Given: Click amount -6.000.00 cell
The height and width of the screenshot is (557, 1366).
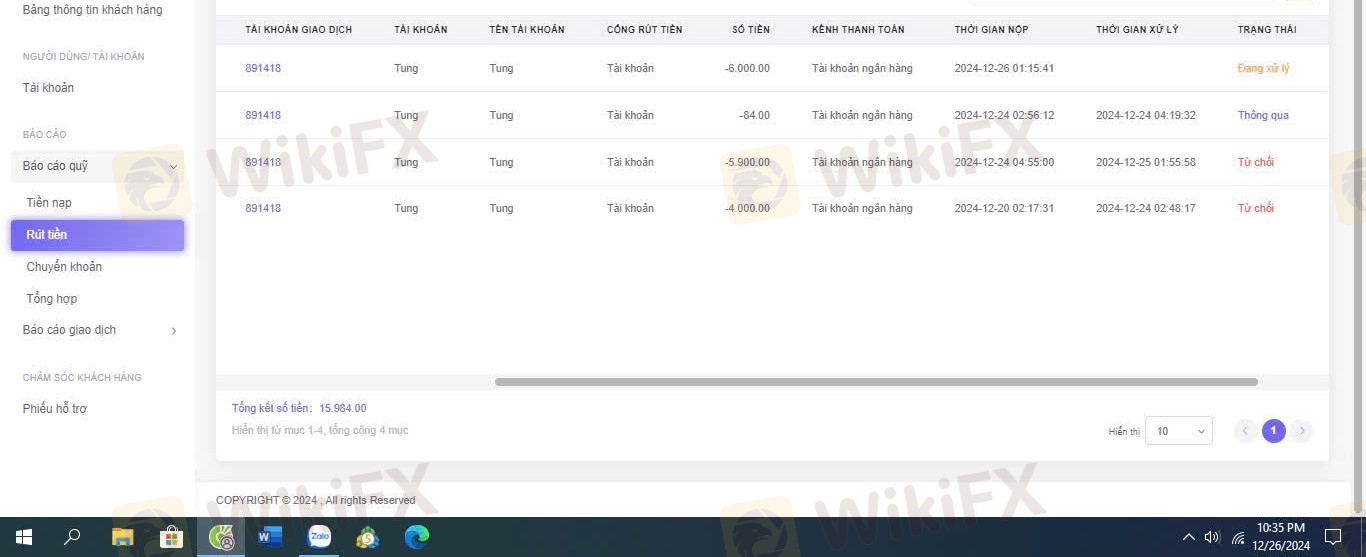Looking at the screenshot, I should click(x=747, y=68).
